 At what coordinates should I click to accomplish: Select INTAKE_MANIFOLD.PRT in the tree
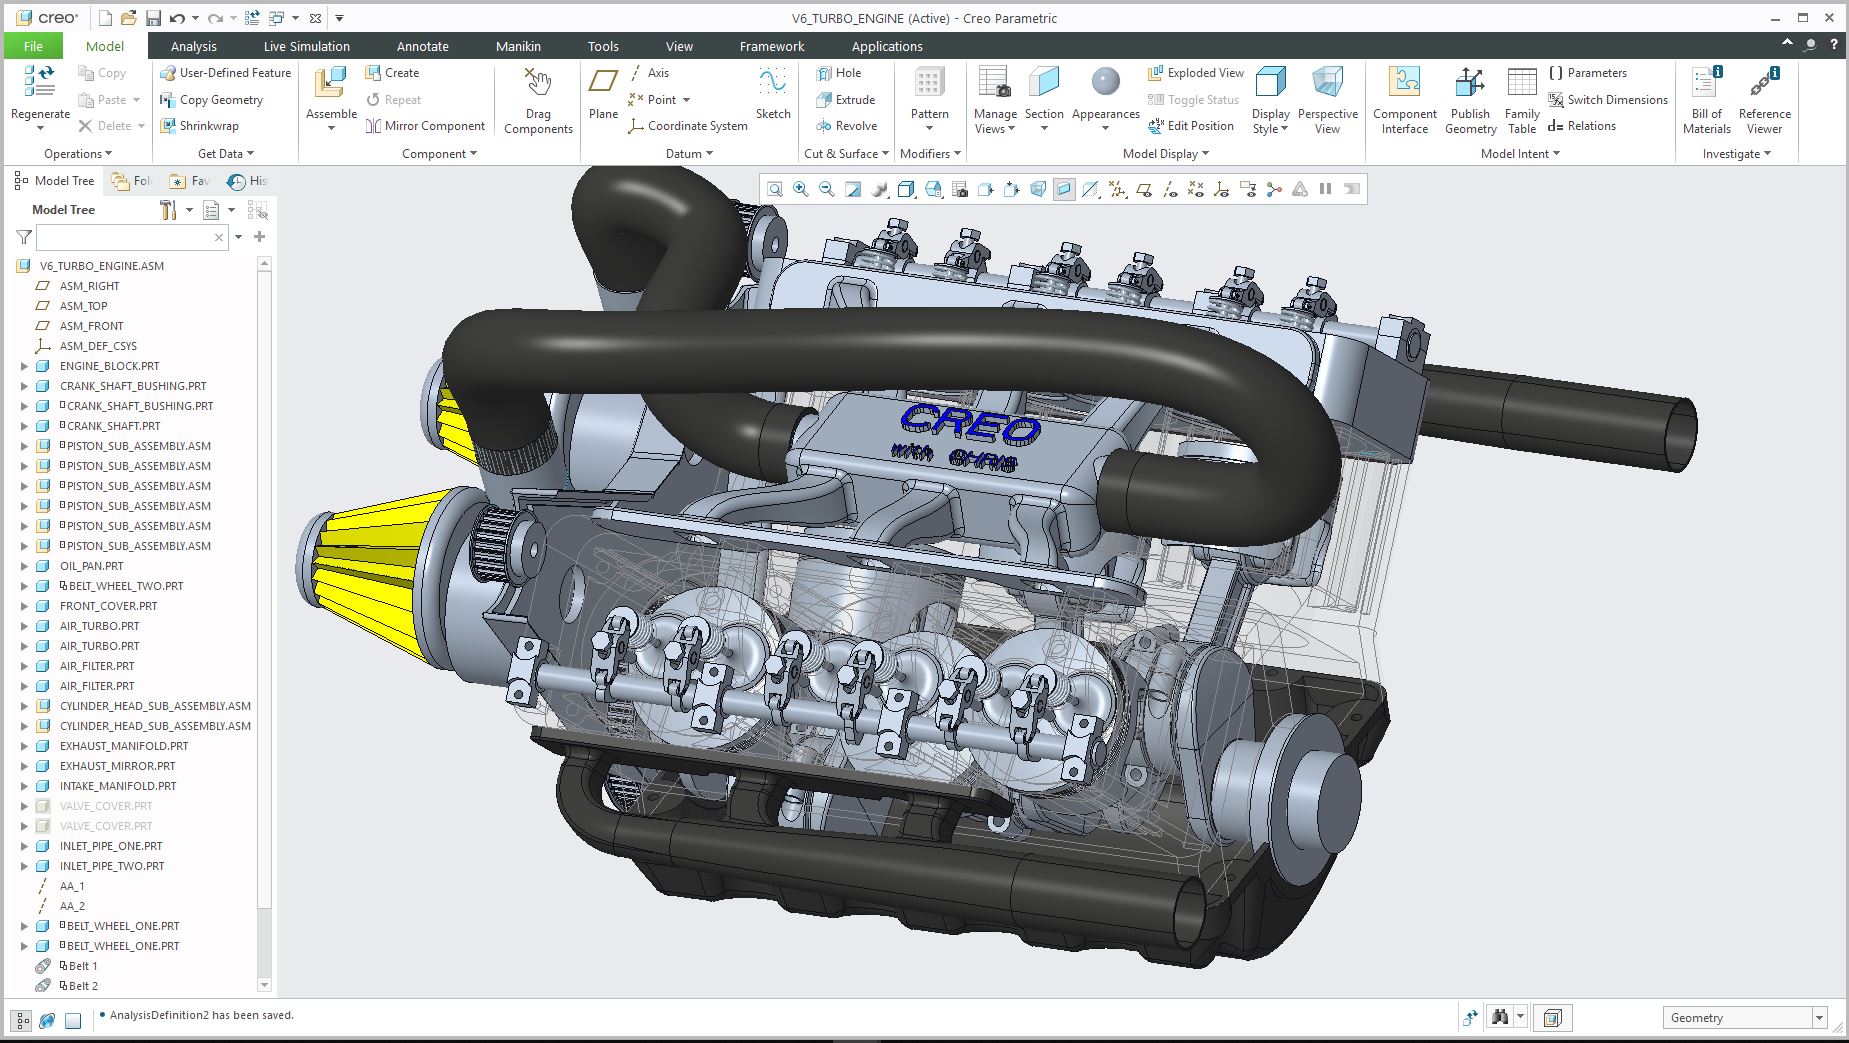point(118,786)
